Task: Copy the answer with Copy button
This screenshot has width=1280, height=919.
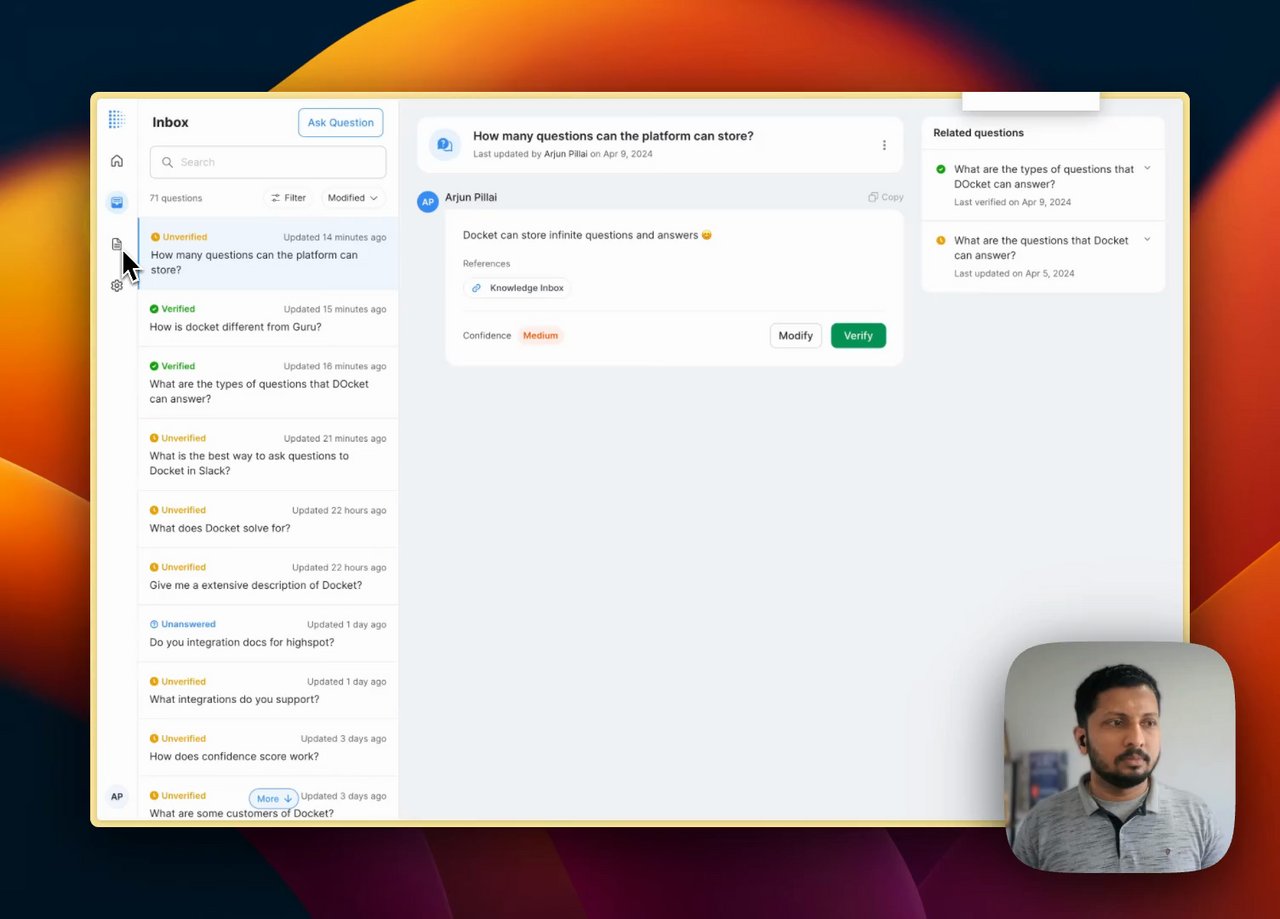Action: coord(886,197)
